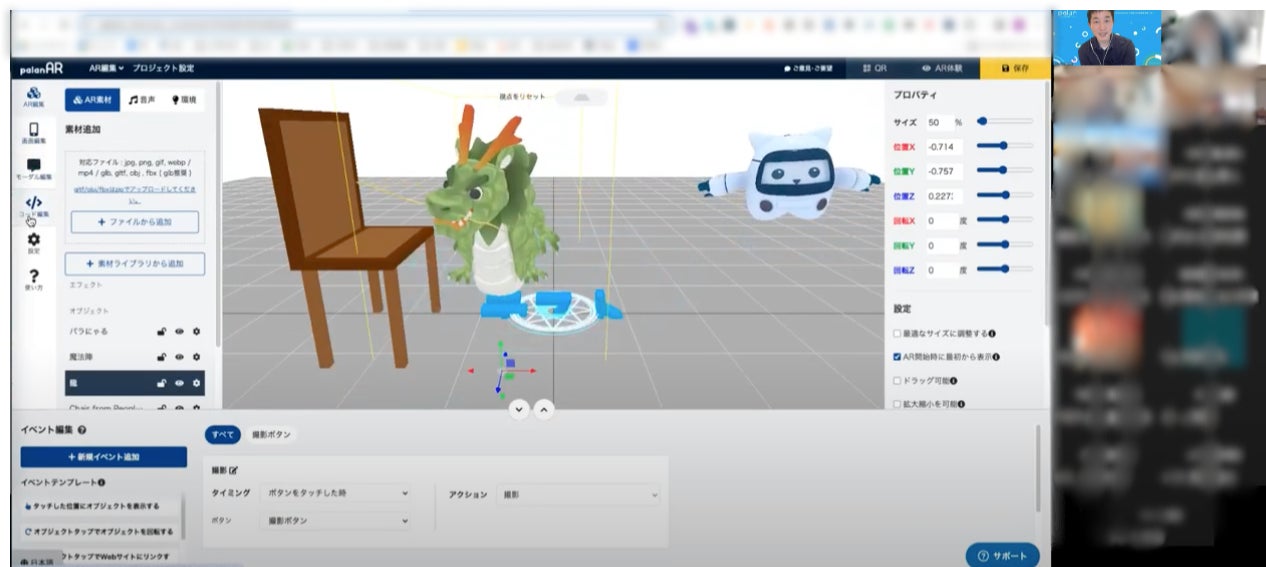Click the サポート help button

(x=1003, y=555)
